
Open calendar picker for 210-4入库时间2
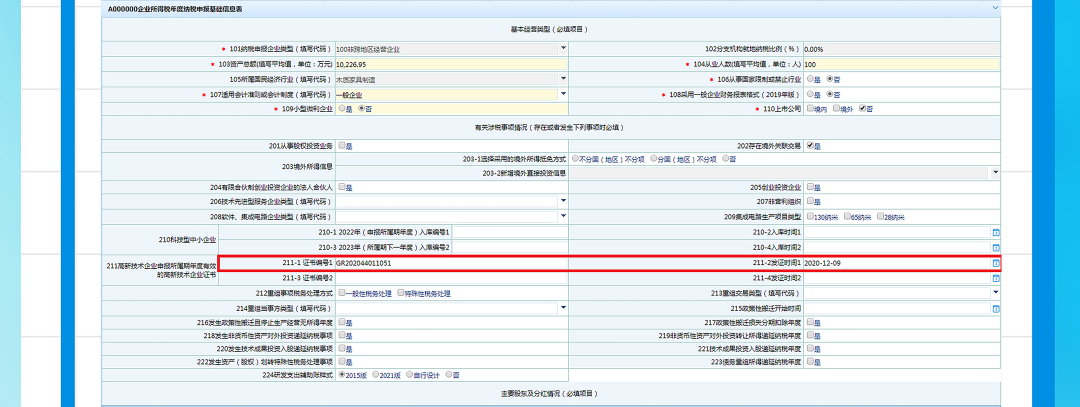(996, 247)
